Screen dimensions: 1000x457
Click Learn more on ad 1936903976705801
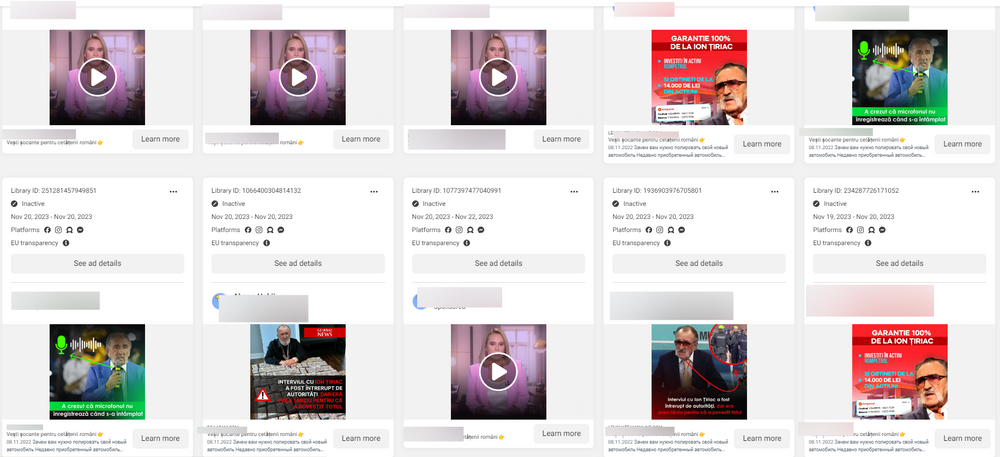pos(762,439)
